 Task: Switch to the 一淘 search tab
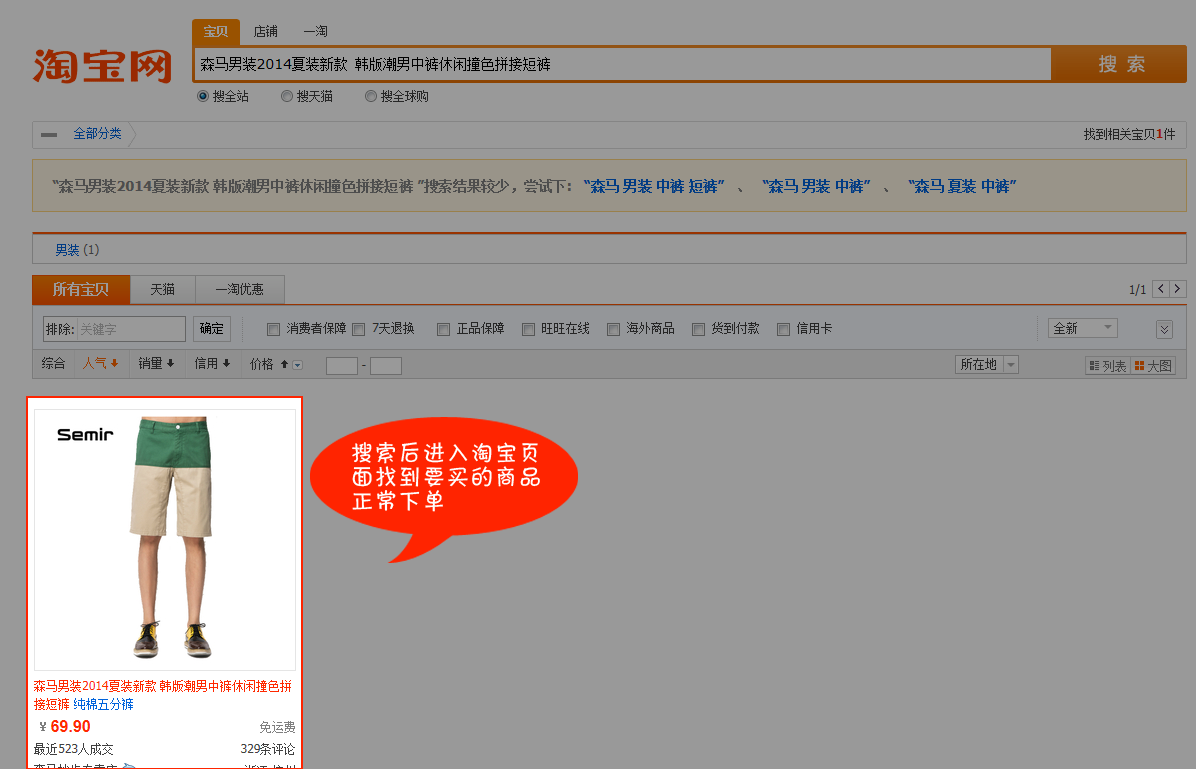315,31
